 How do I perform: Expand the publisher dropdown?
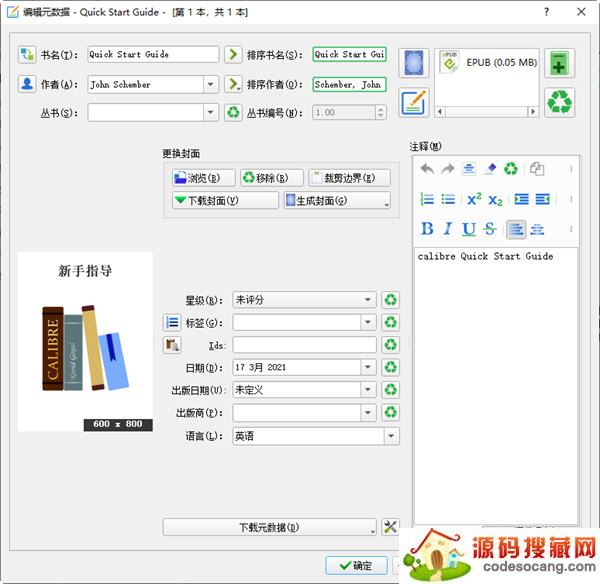[368, 413]
